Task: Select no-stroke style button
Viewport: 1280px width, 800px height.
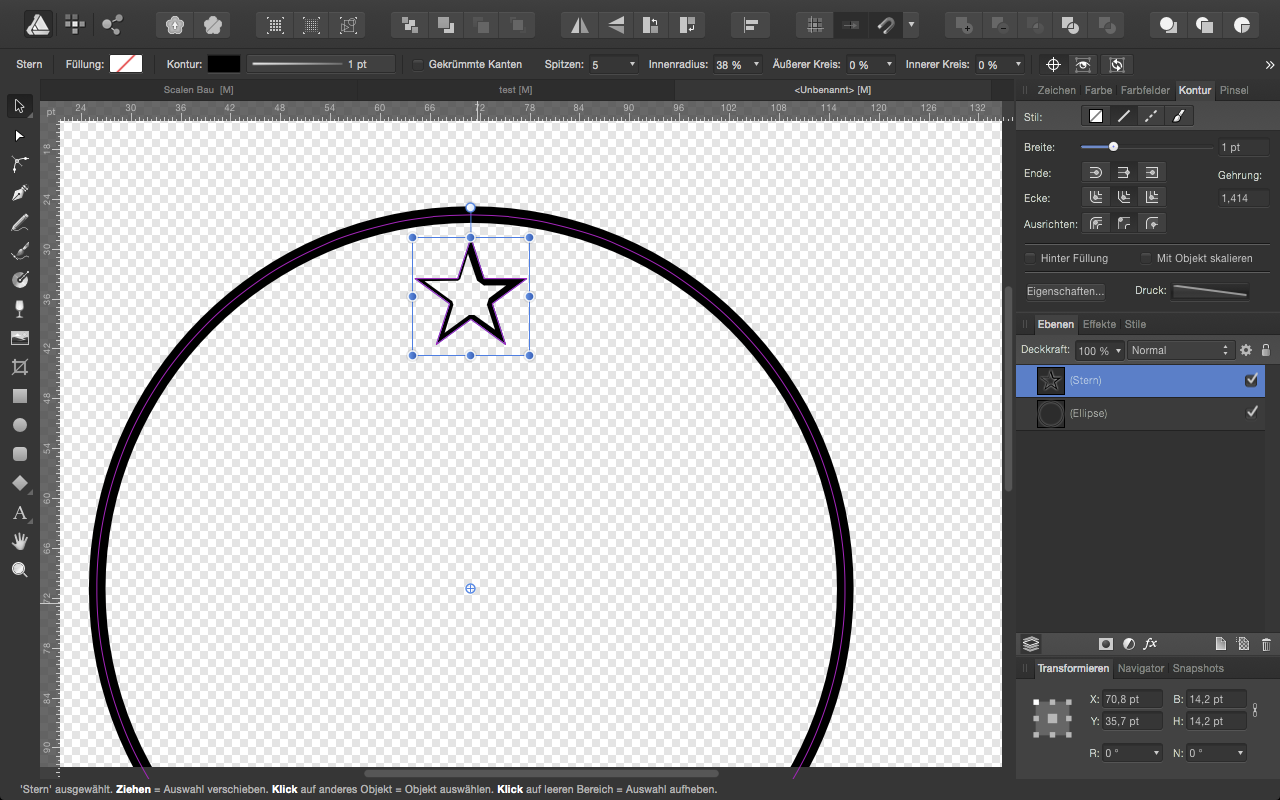Action: tap(1096, 116)
